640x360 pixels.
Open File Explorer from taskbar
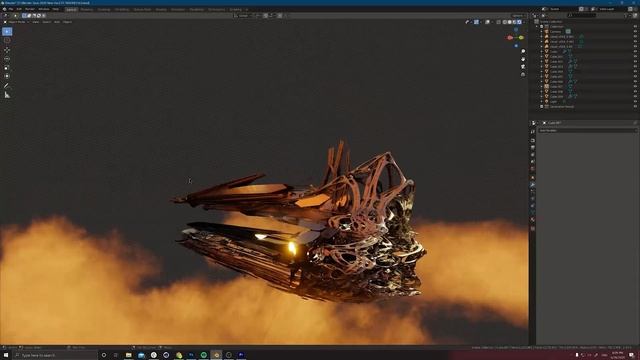click(129, 355)
